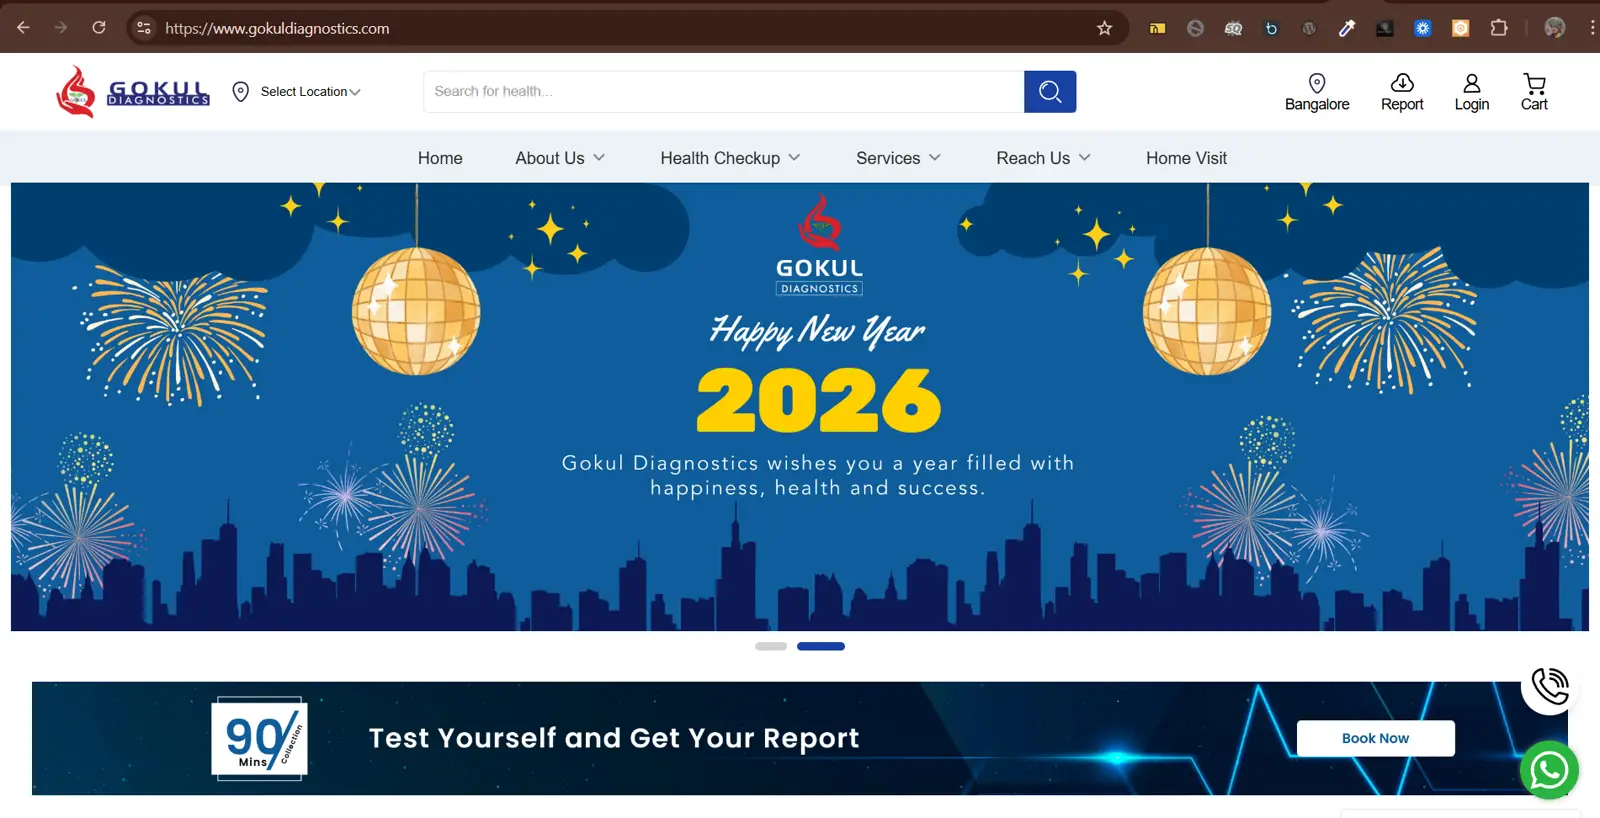Viewport: 1600px width, 818px height.
Task: Click the Gokul Diagnostics logo
Action: 133,92
